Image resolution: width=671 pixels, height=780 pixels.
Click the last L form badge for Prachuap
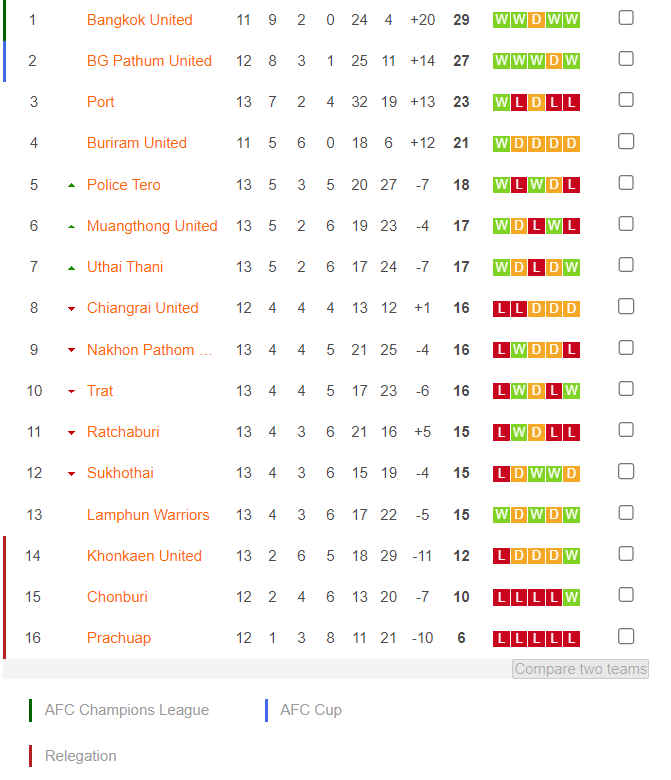click(x=572, y=638)
